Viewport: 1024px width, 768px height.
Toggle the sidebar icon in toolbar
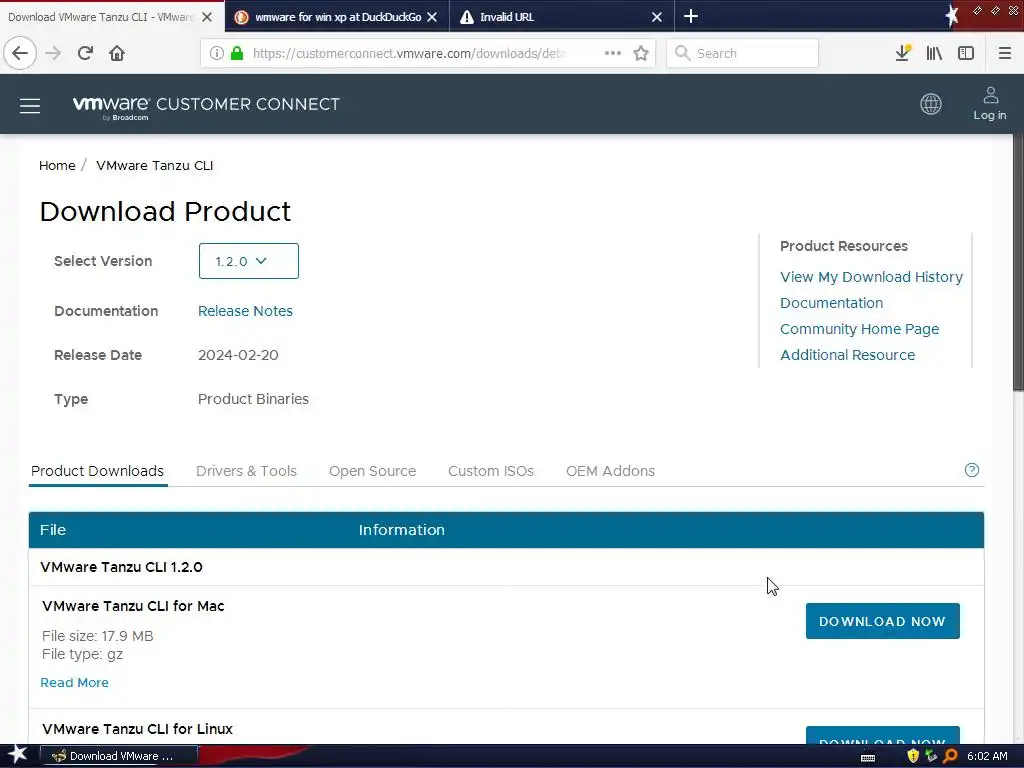(x=966, y=53)
